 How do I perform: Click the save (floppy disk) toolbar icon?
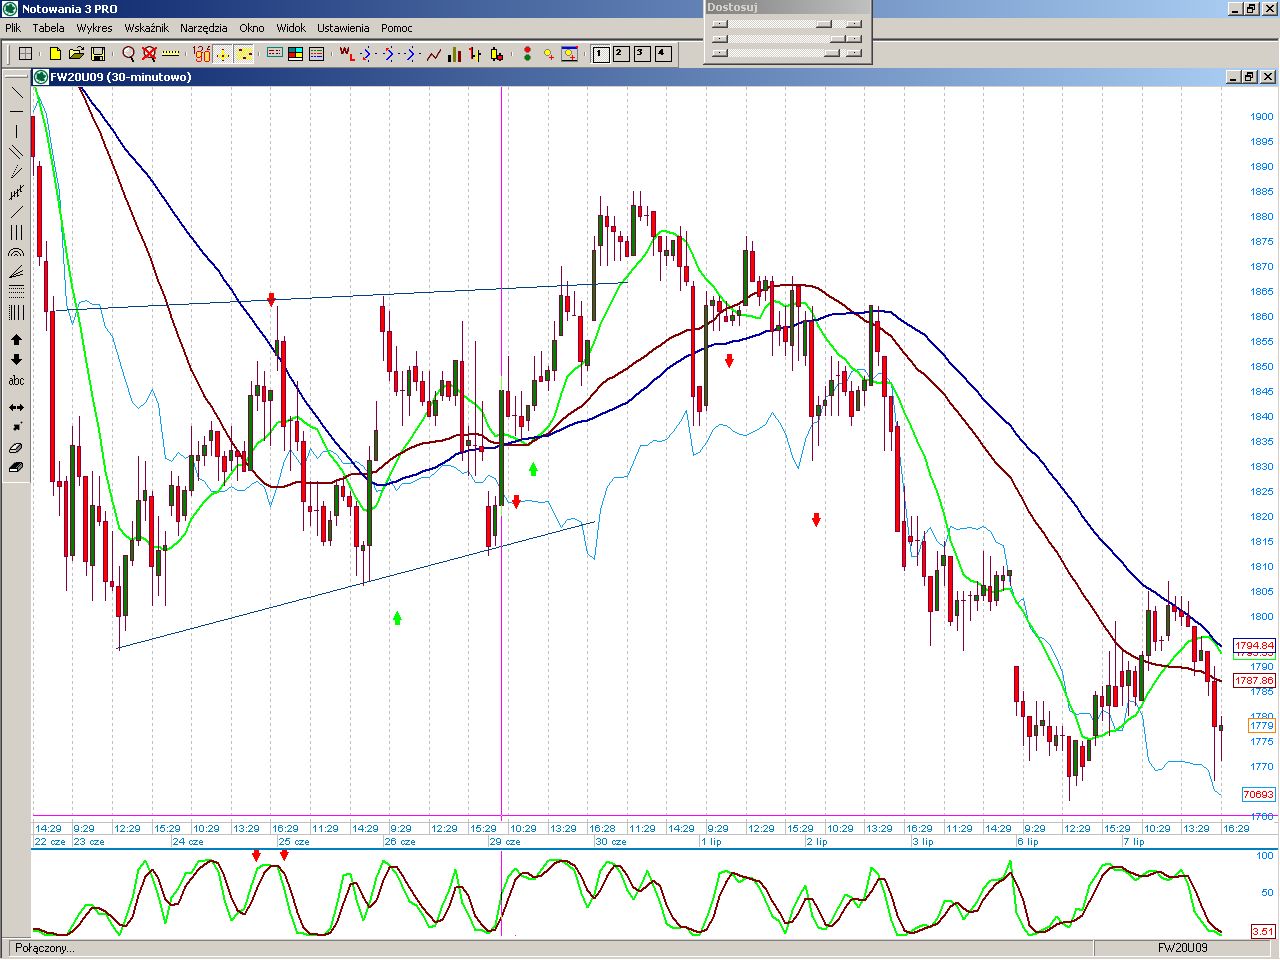click(x=98, y=54)
